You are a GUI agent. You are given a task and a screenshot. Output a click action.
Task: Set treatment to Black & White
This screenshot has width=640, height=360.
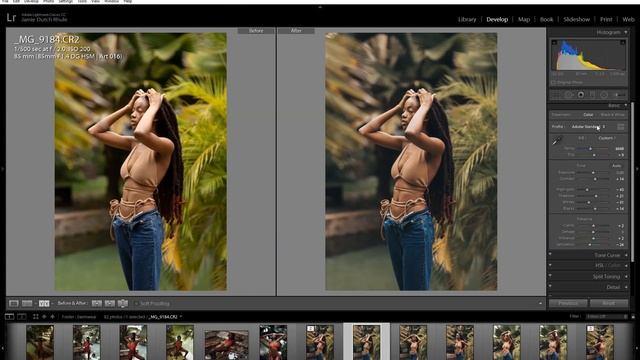pyautogui.click(x=613, y=115)
